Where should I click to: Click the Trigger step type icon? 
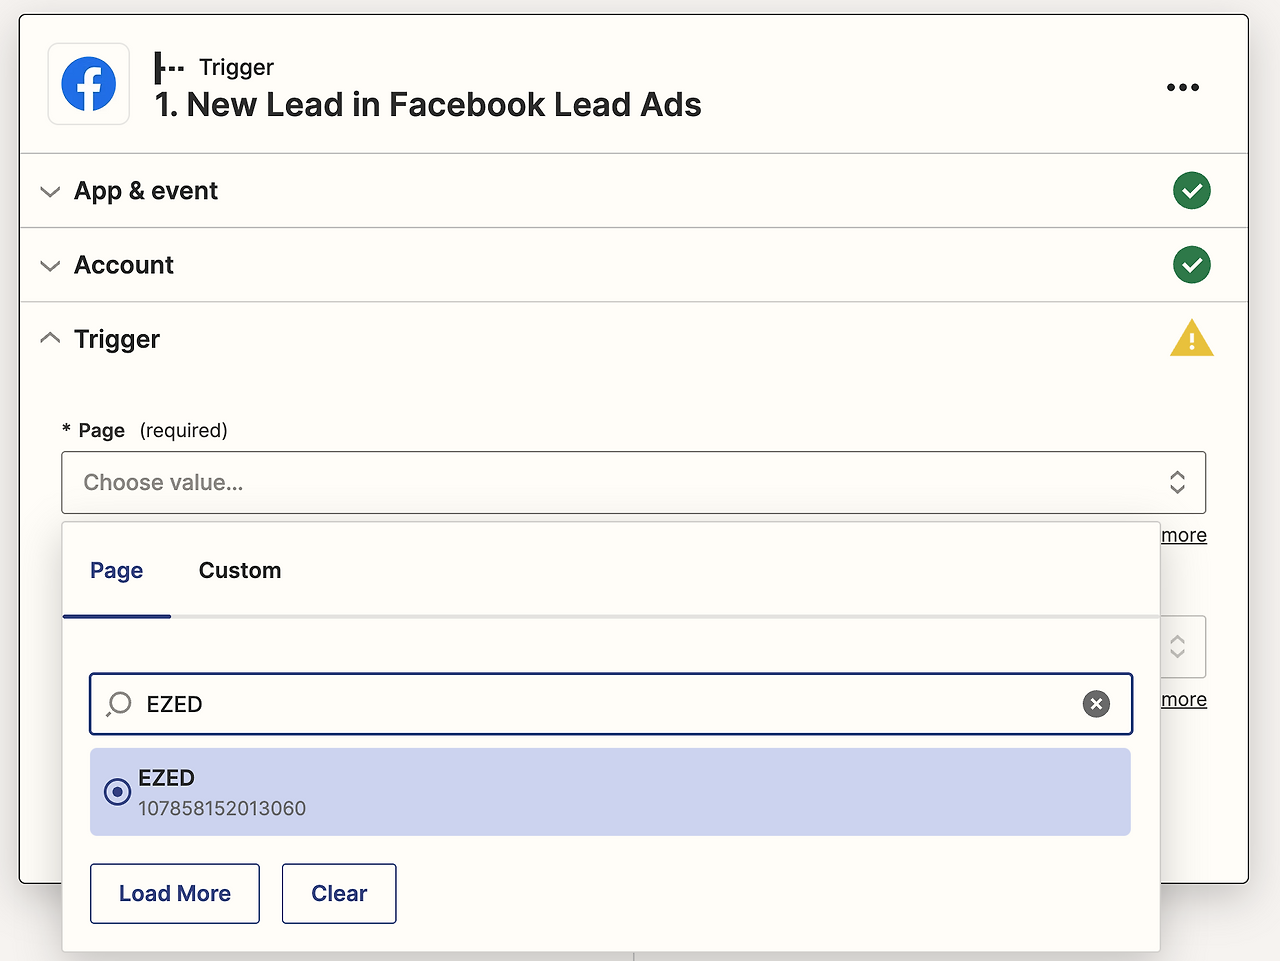(x=169, y=68)
